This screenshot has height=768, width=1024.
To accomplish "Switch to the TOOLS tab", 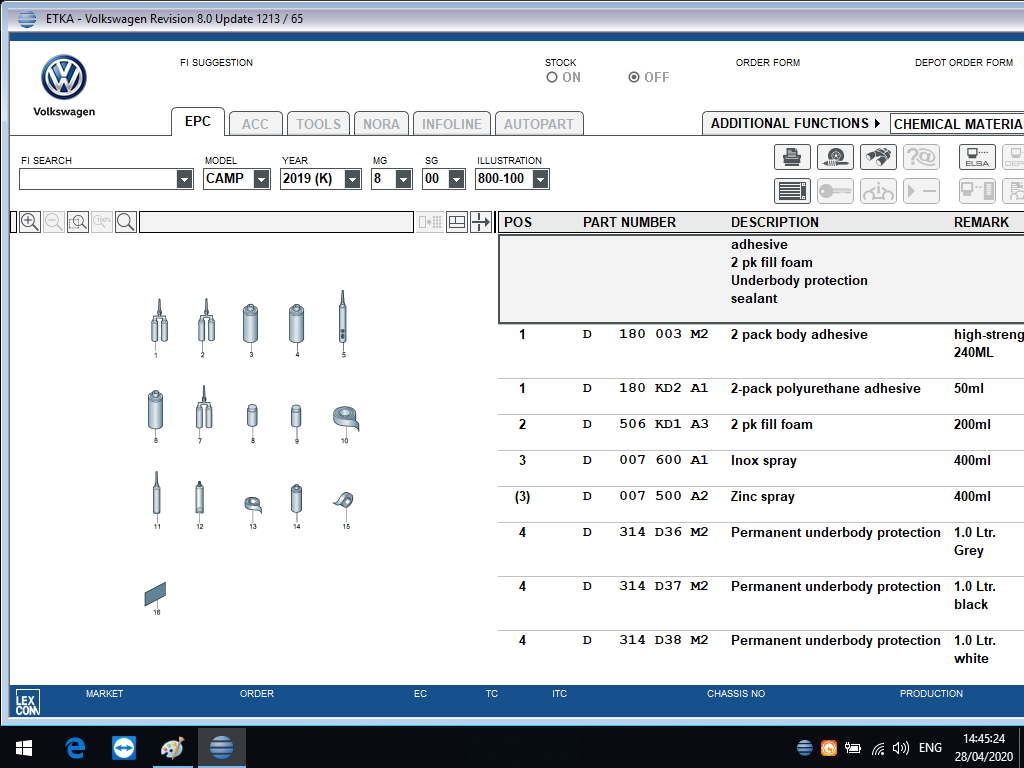I will click(x=318, y=124).
